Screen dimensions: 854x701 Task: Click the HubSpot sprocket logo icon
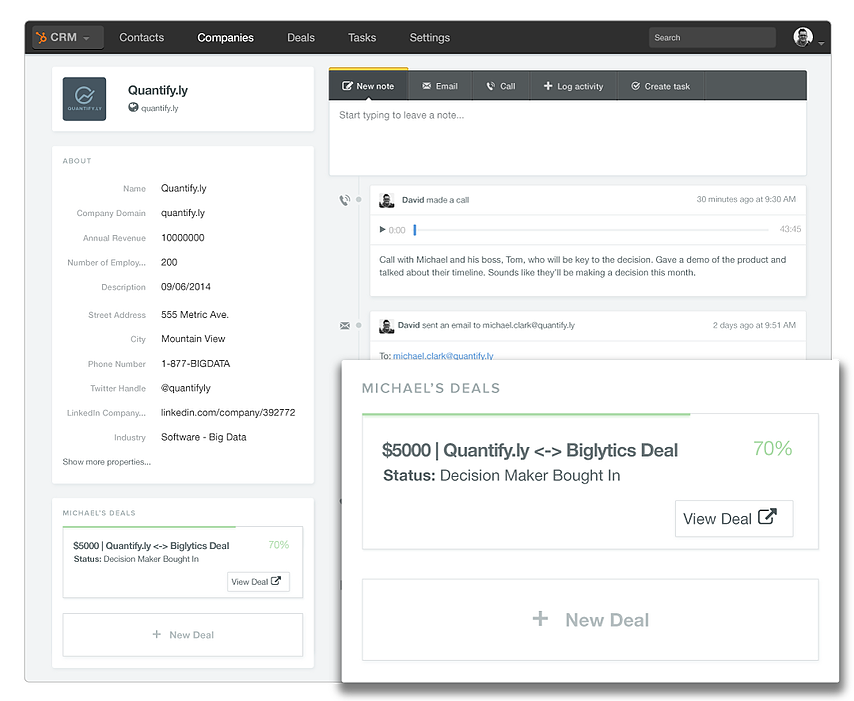click(41, 38)
